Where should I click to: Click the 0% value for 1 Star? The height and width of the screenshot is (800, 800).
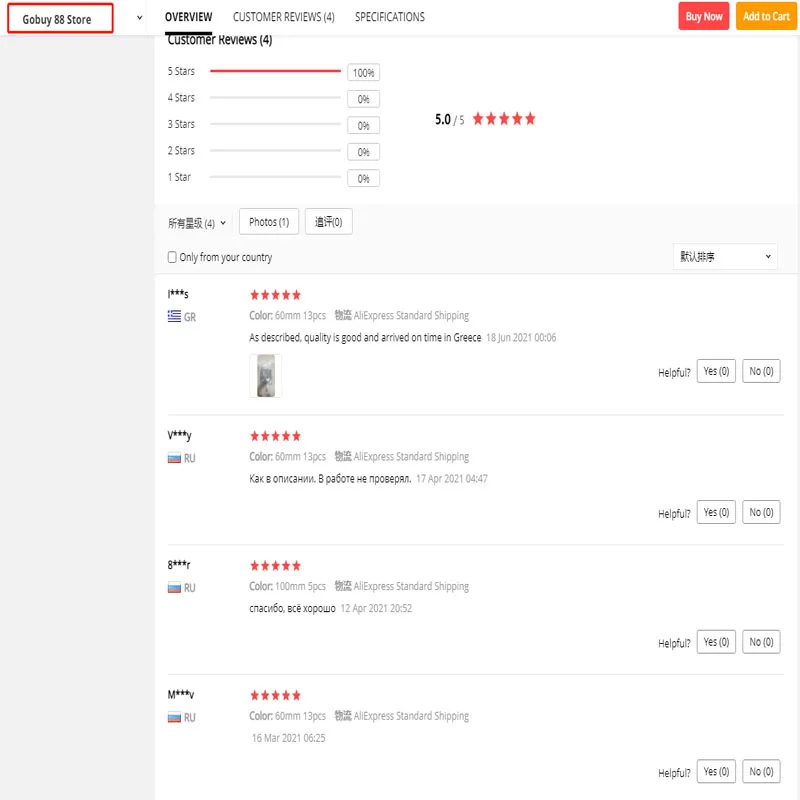point(363,179)
